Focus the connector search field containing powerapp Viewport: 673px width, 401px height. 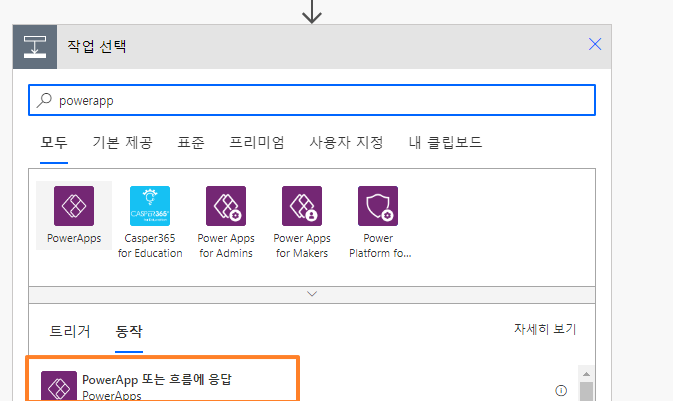coord(312,100)
